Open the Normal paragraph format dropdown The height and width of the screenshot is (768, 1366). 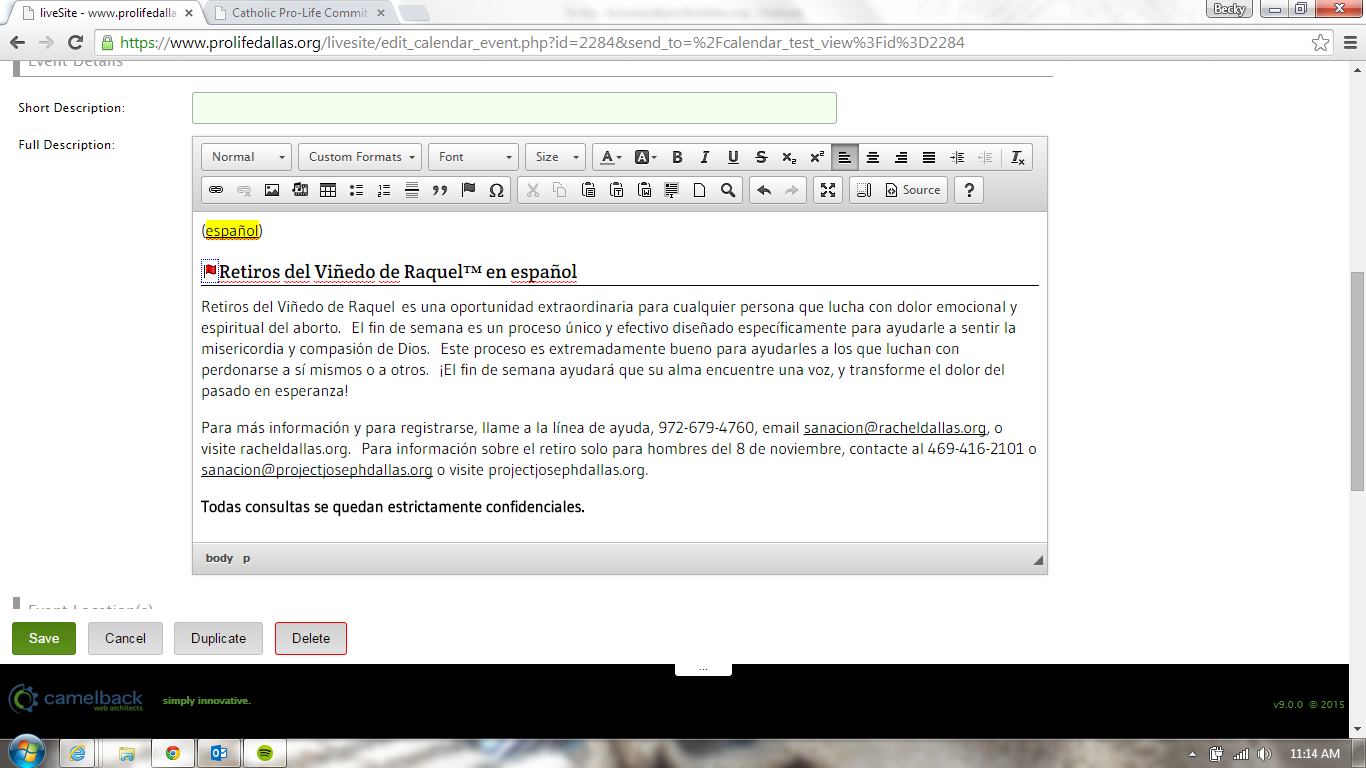pyautogui.click(x=247, y=157)
